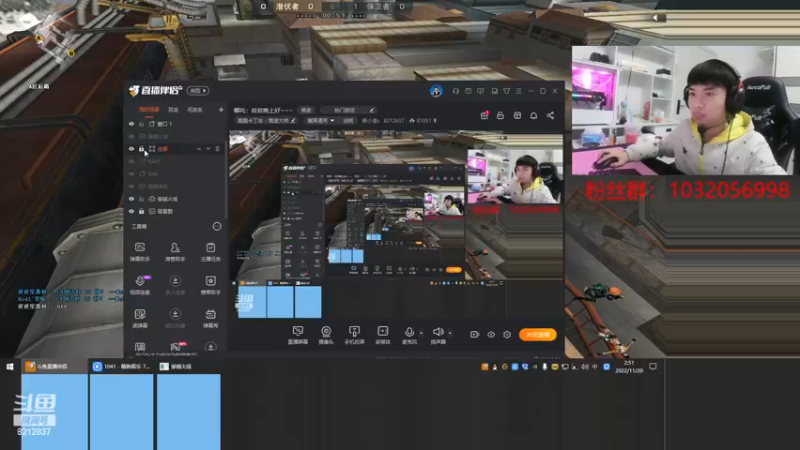The width and height of the screenshot is (800, 450).
Task: Click the streamer avatar in title bar
Action: 436,91
